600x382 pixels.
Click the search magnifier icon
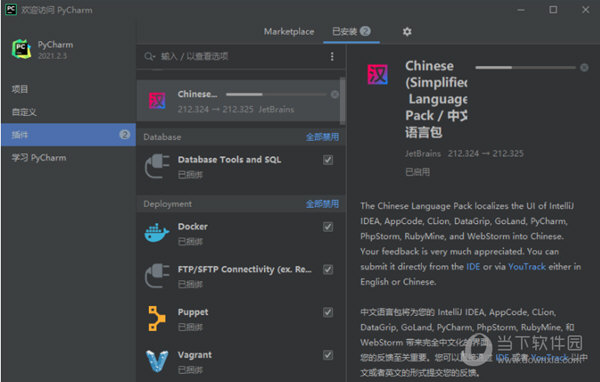[x=149, y=57]
